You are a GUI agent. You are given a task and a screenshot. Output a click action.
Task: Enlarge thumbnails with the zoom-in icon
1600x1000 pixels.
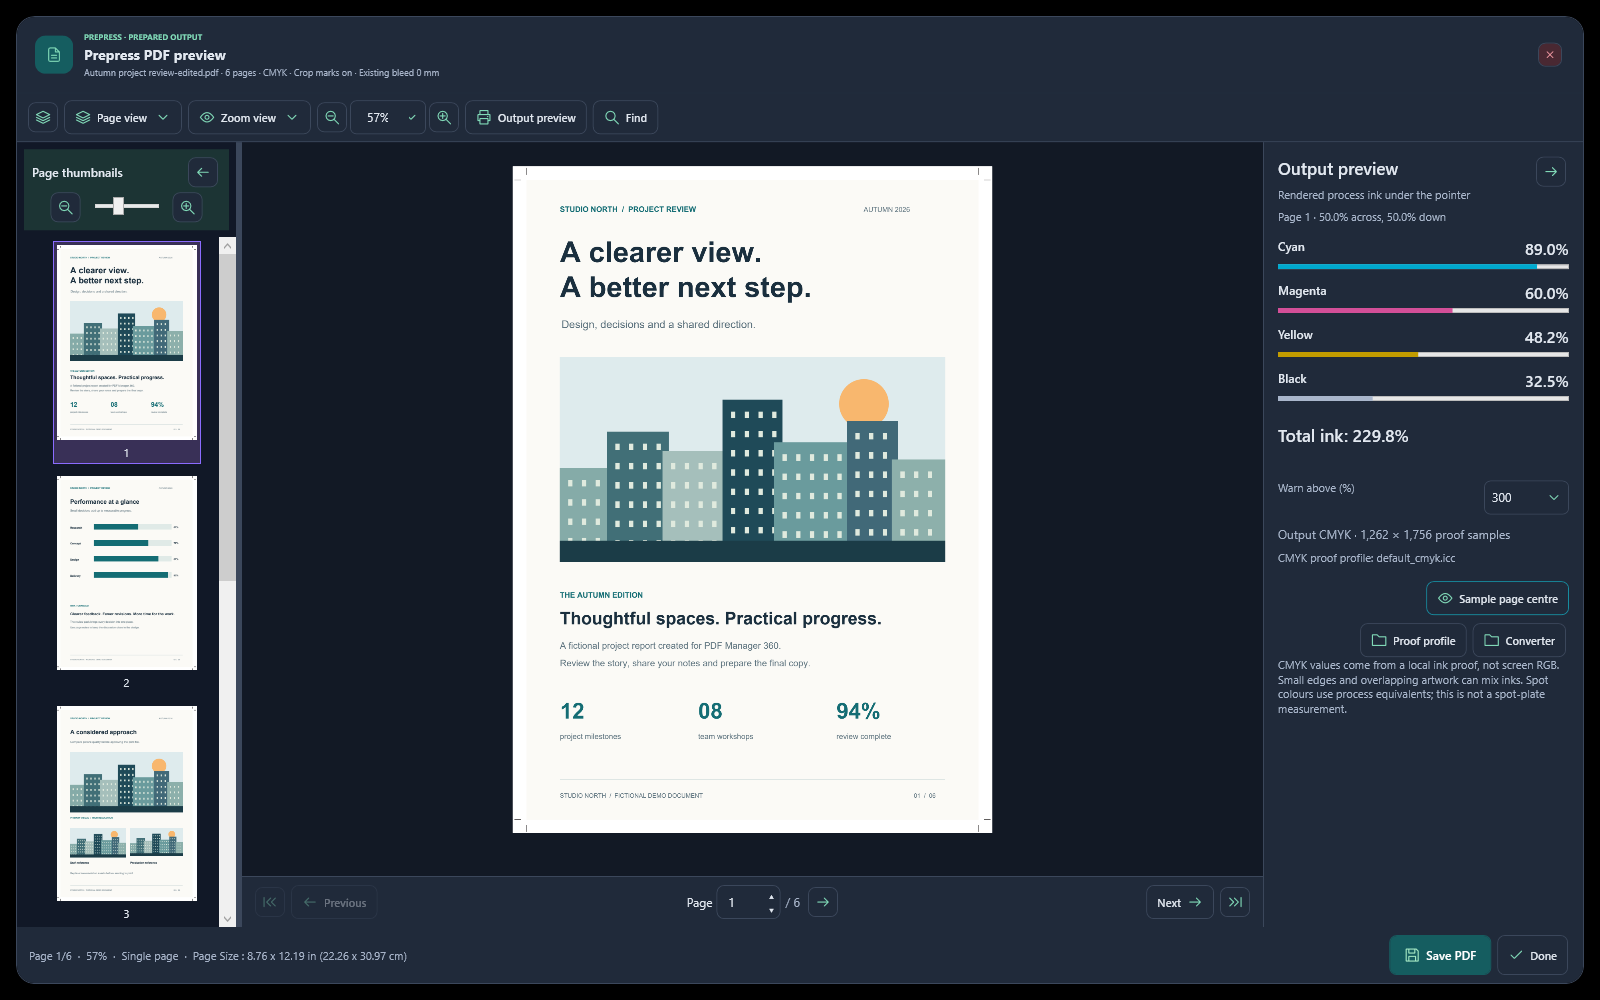187,207
